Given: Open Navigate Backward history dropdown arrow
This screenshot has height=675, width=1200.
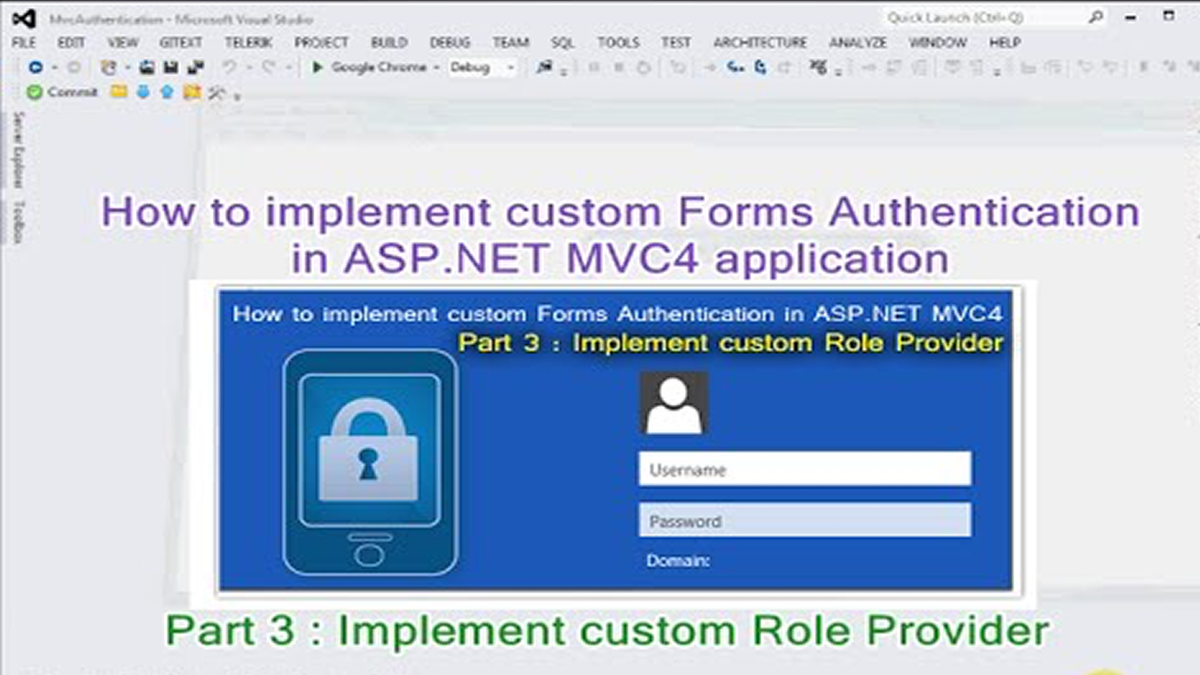Looking at the screenshot, I should pyautogui.click(x=54, y=68).
